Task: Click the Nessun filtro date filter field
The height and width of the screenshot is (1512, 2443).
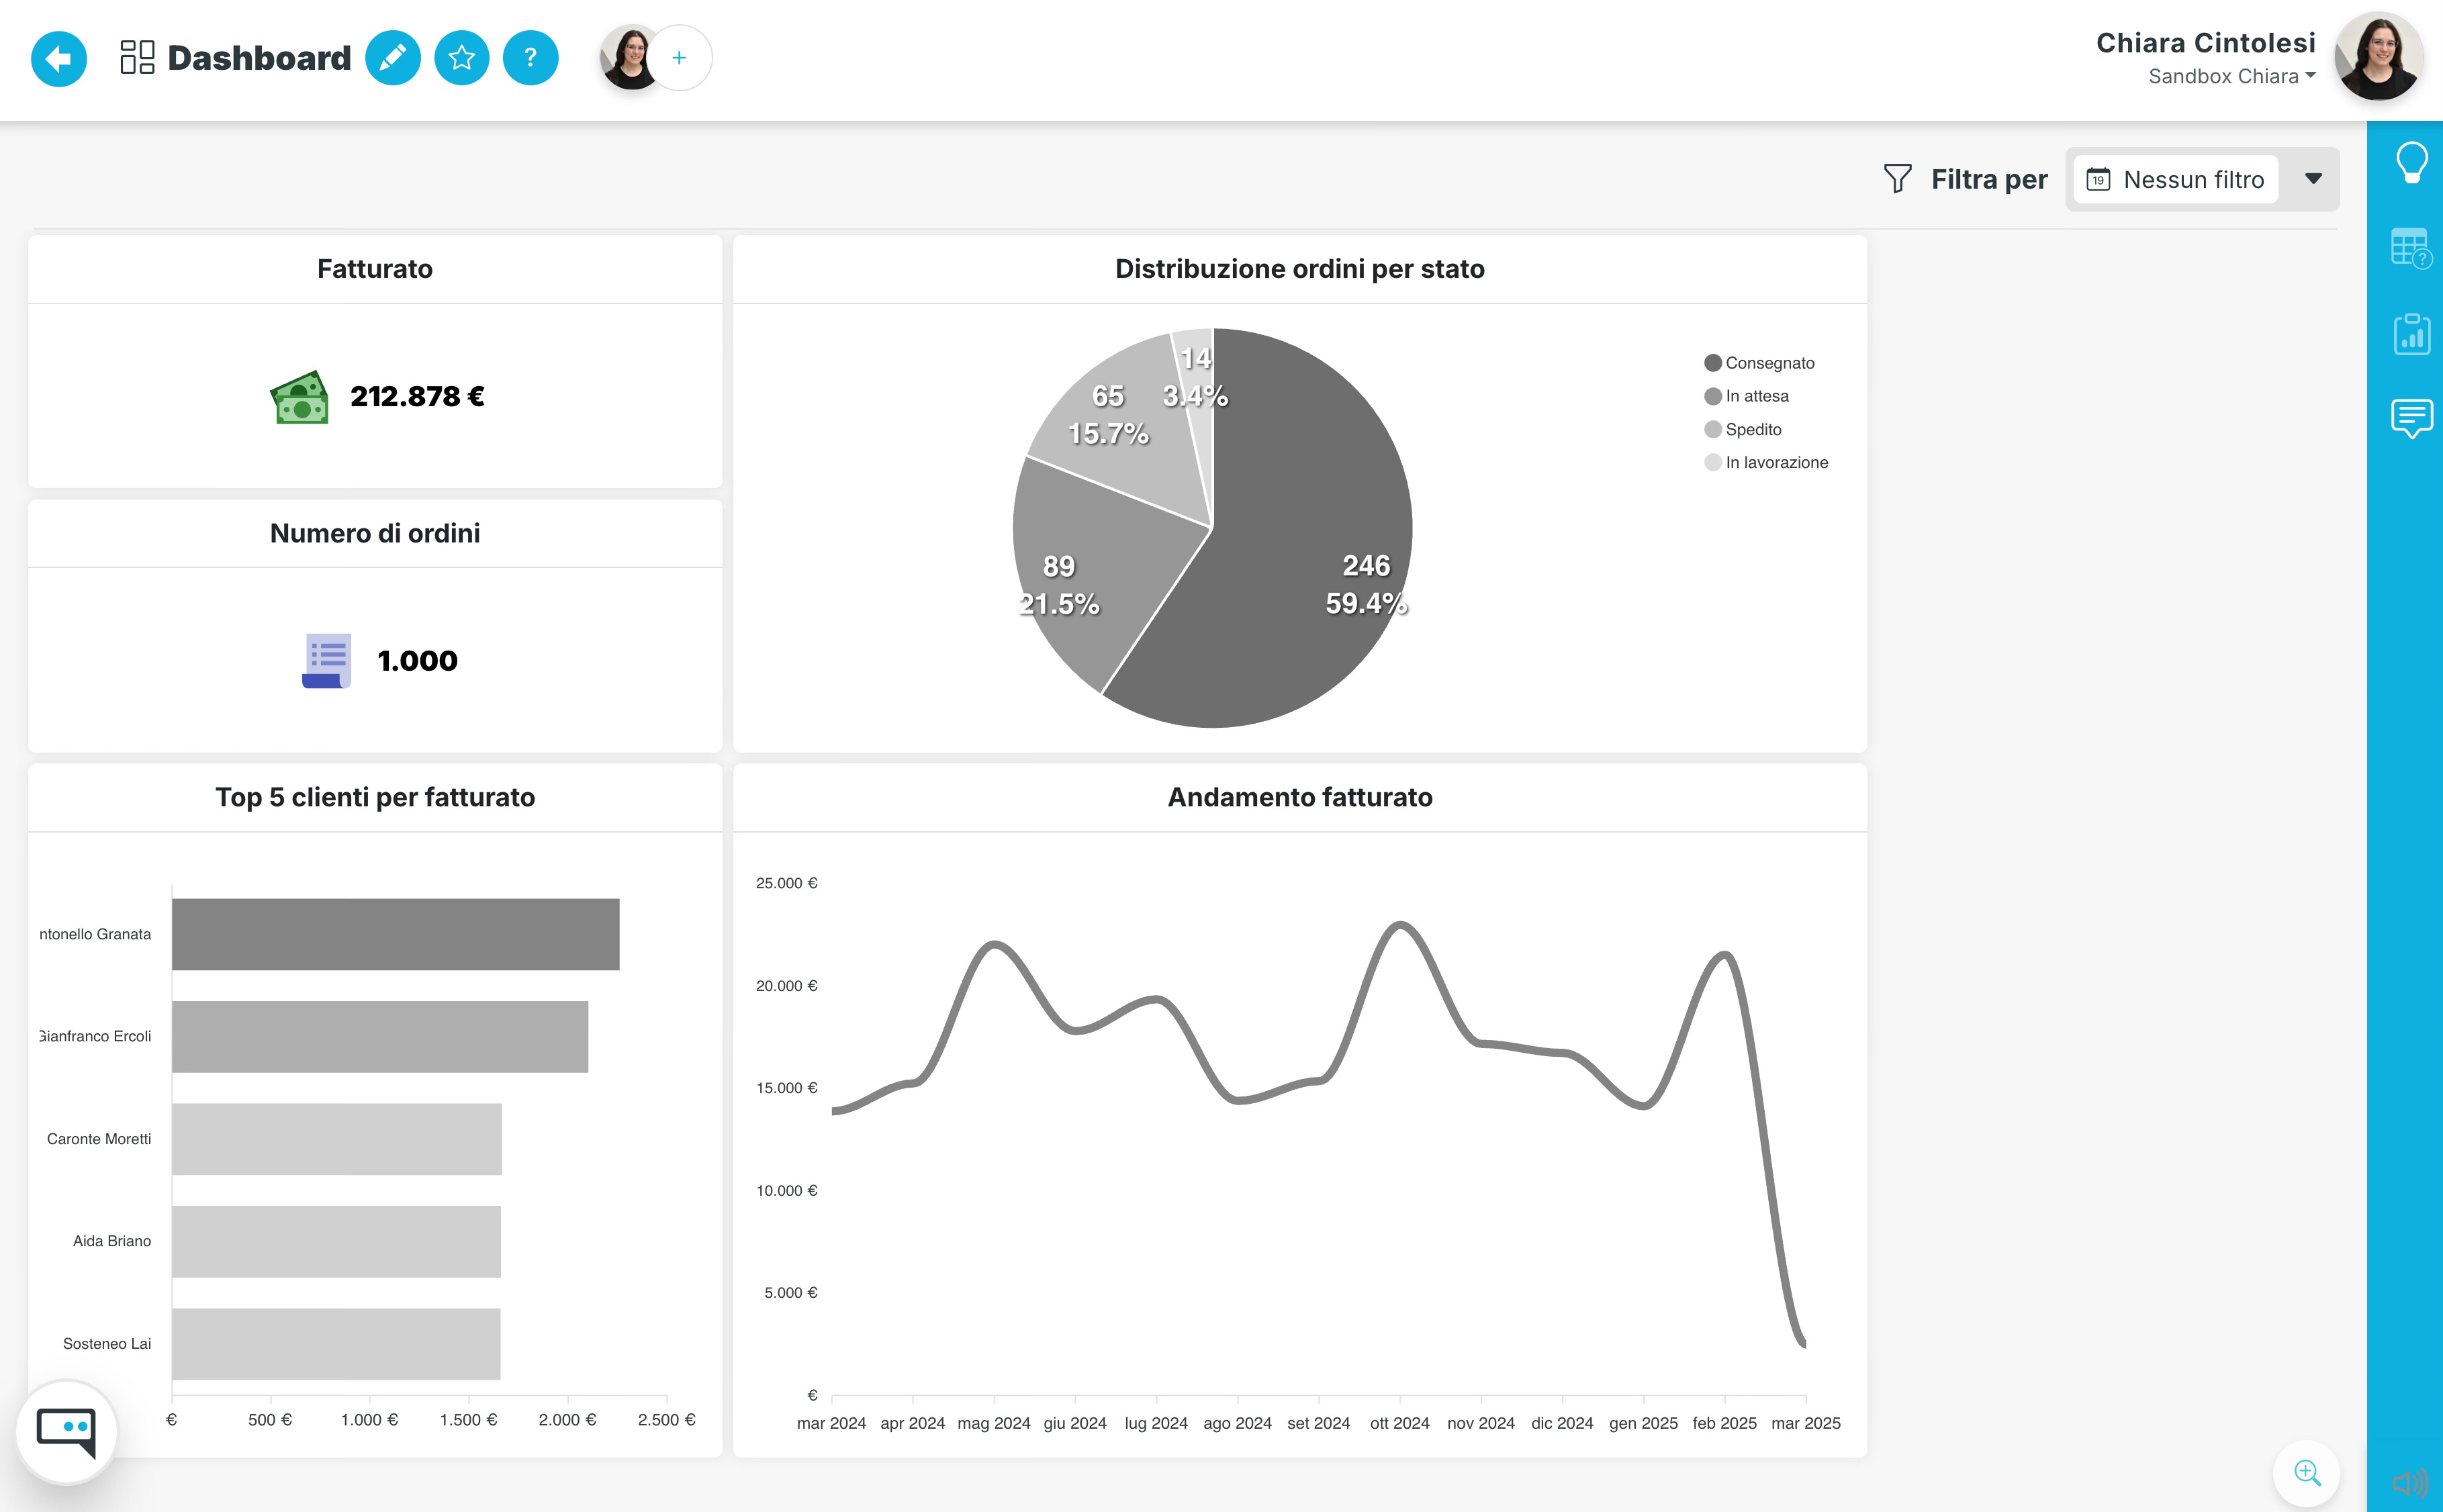Action: pyautogui.click(x=2176, y=179)
